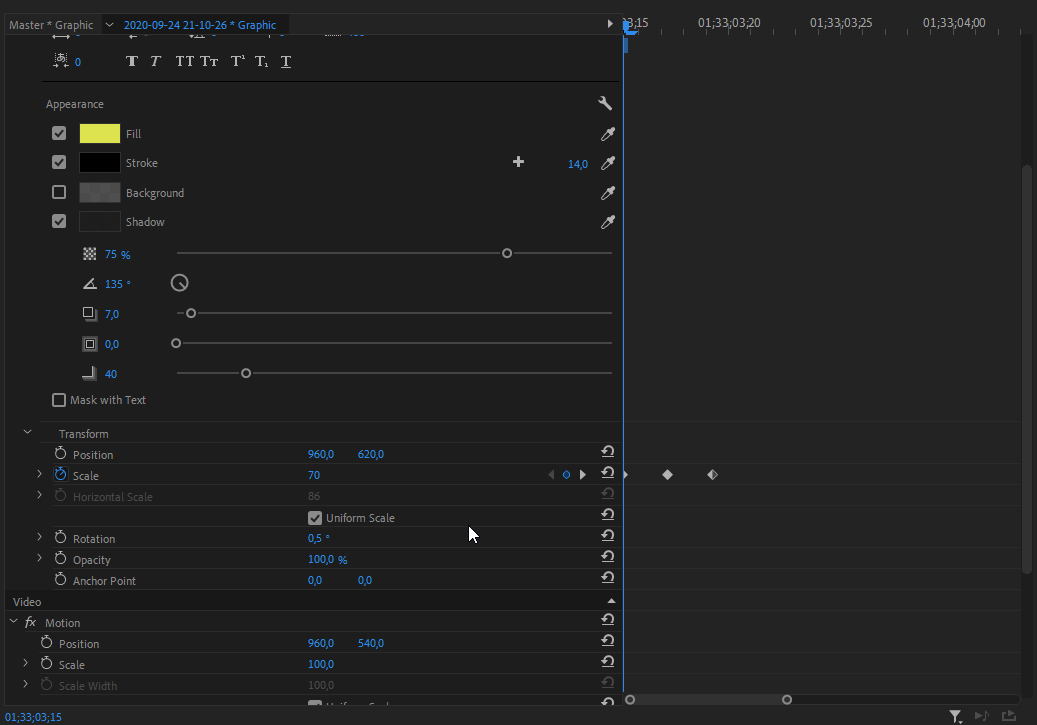Disable the Stroke checkbox

tap(59, 163)
